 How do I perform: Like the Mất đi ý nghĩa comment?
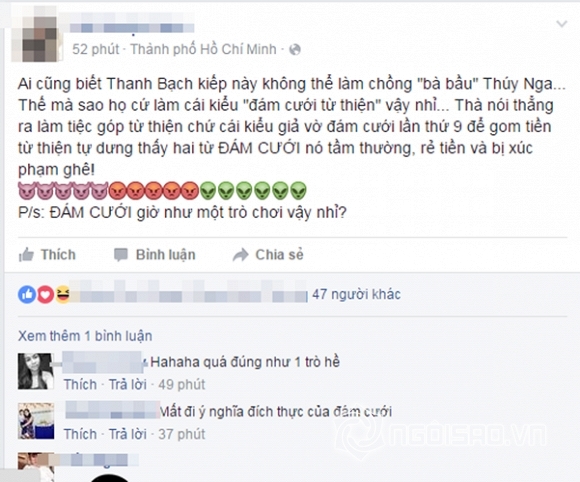click(80, 434)
